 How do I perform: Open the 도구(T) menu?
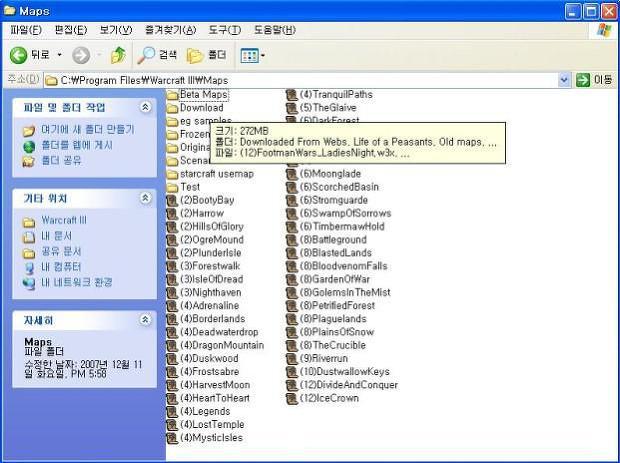point(225,30)
